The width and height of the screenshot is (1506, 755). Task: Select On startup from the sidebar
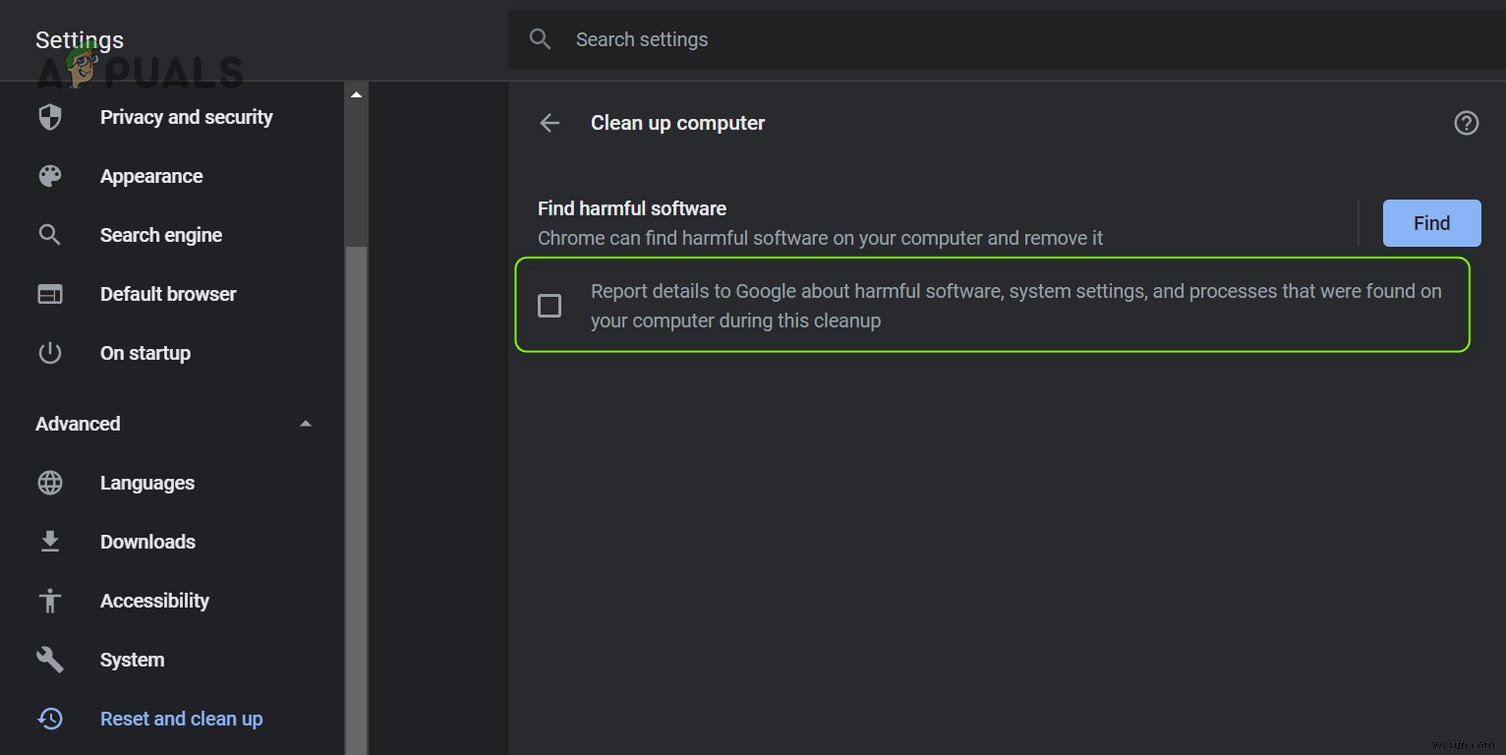pyautogui.click(x=145, y=352)
